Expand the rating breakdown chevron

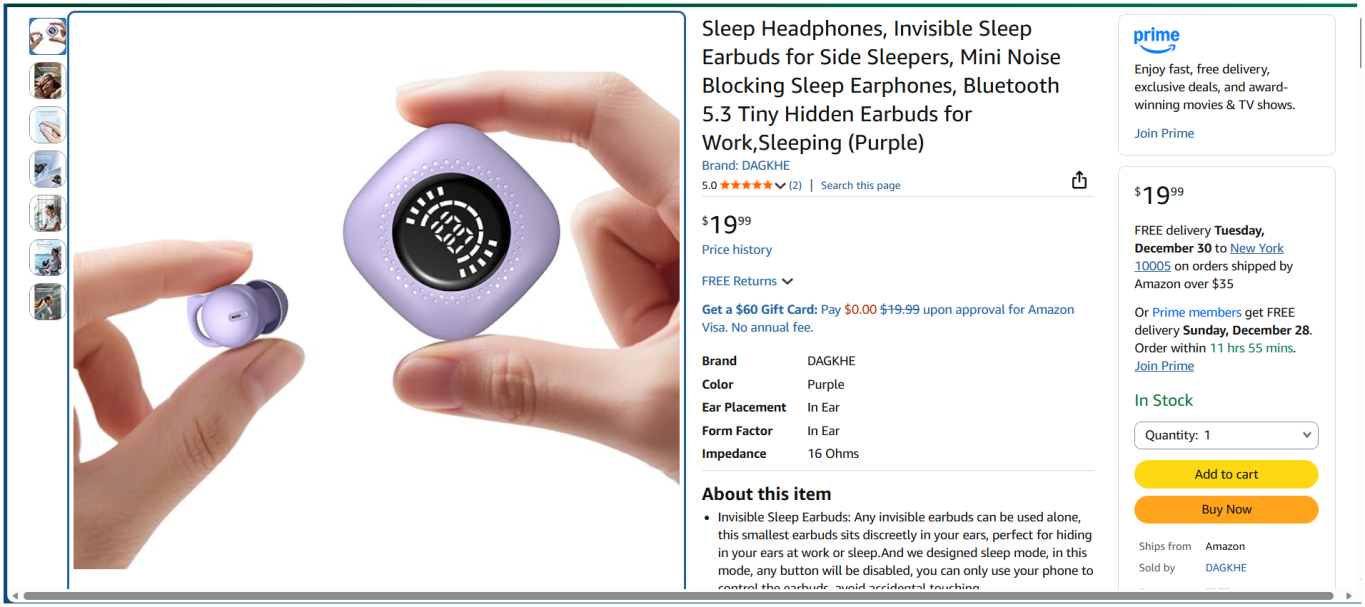(x=781, y=186)
